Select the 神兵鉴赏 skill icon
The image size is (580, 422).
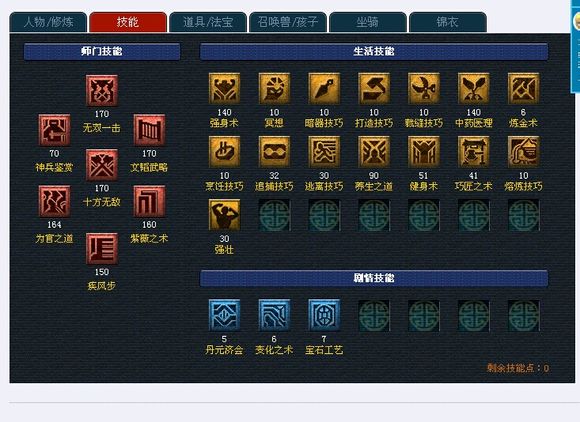pos(54,130)
